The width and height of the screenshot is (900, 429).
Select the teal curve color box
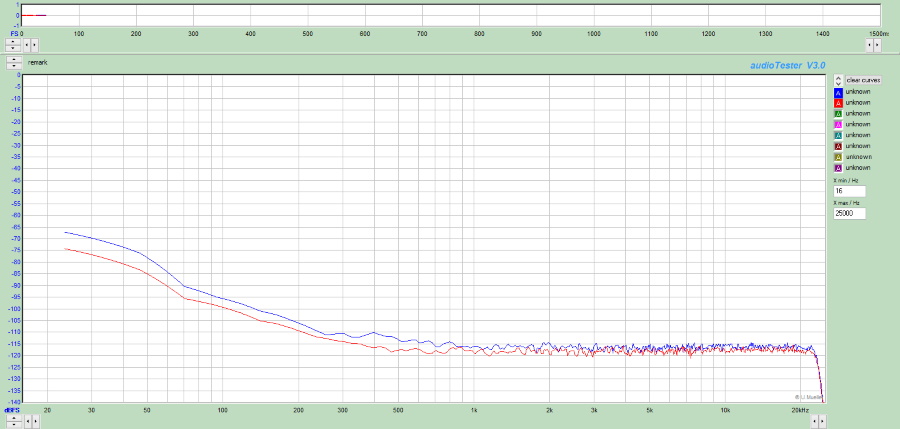click(837, 136)
